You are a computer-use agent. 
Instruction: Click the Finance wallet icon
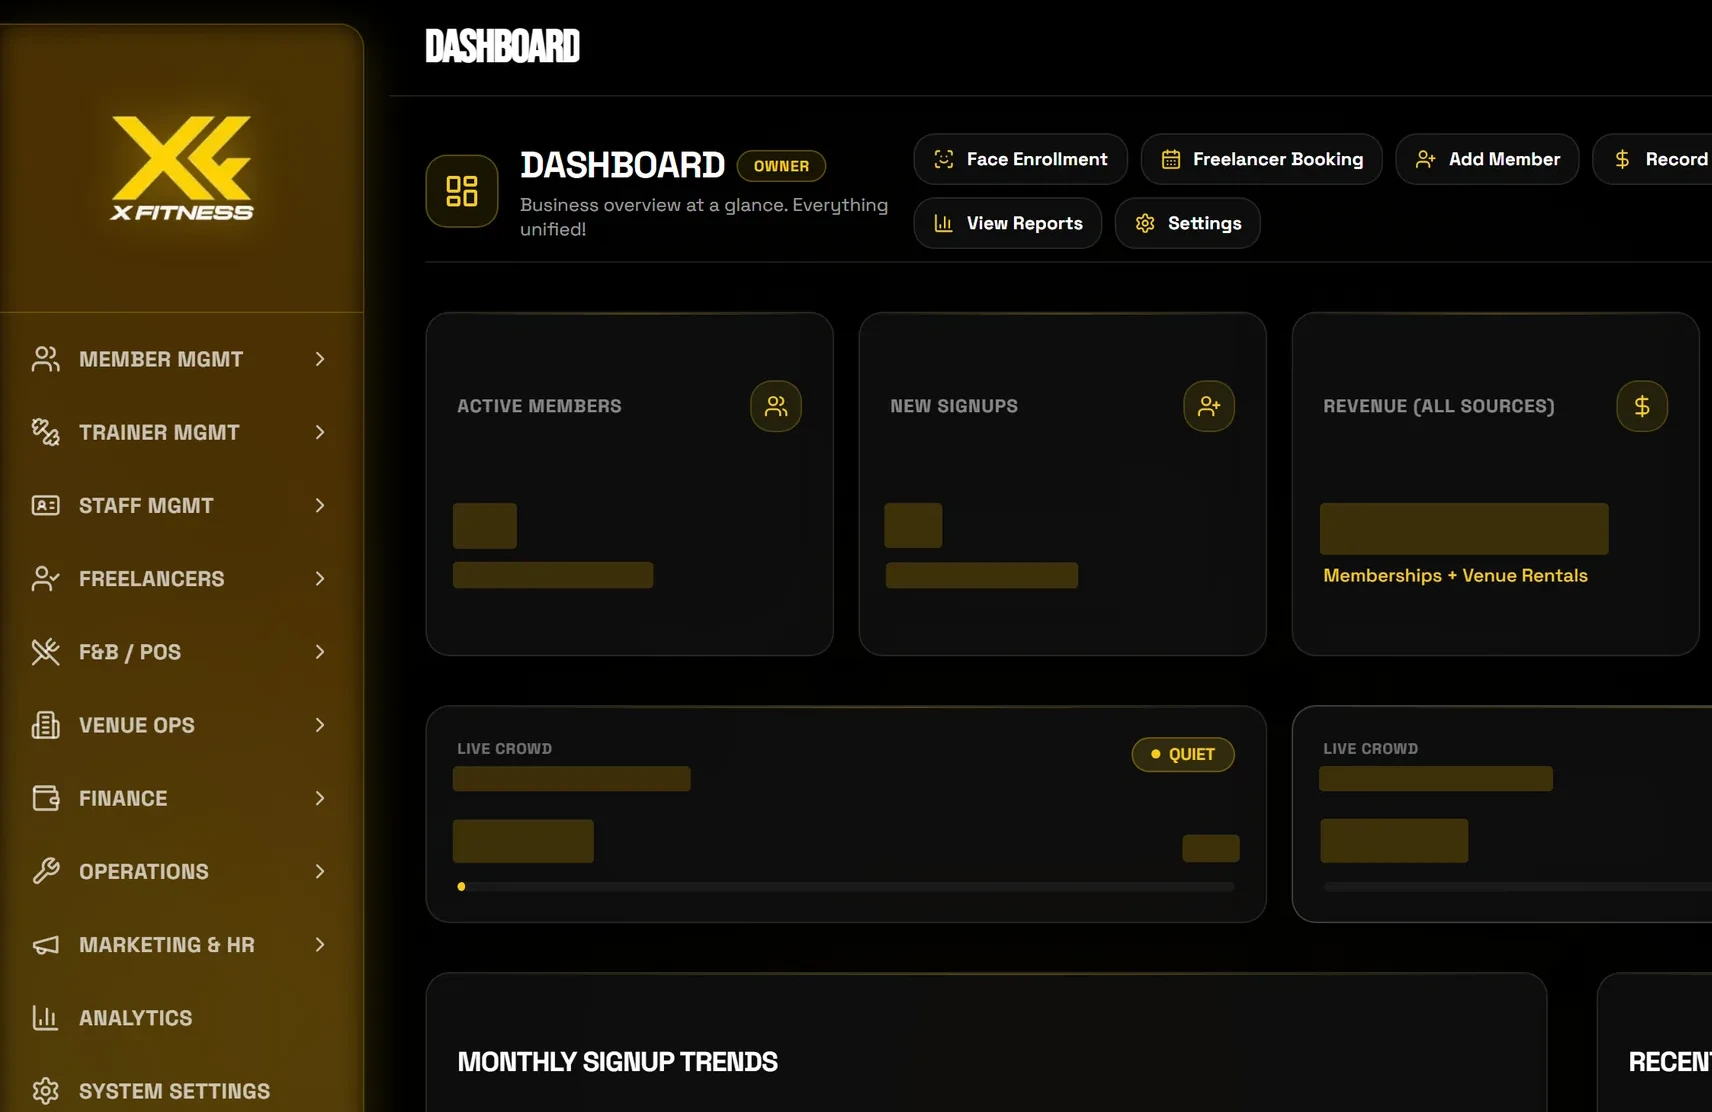pyautogui.click(x=45, y=798)
